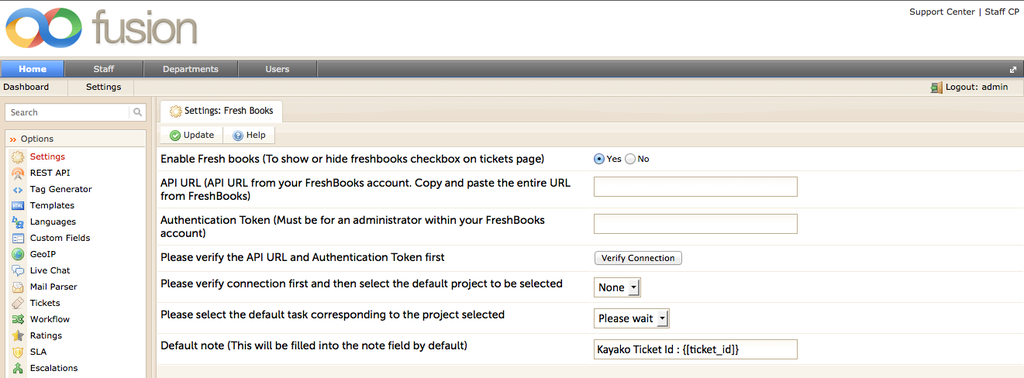Click the SLA shield icon
The image size is (1024, 378).
(18, 352)
